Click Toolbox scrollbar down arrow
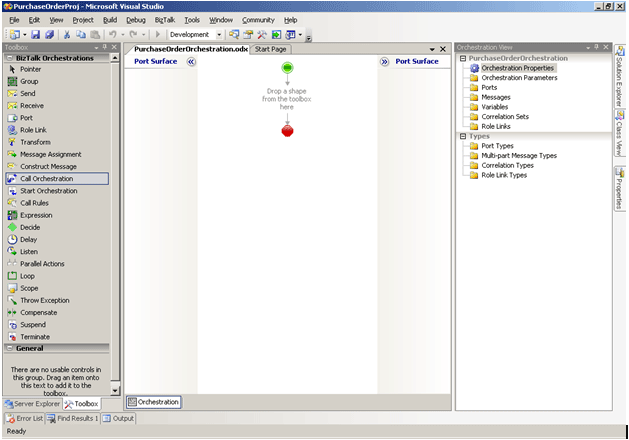The image size is (629, 440). click(x=115, y=390)
